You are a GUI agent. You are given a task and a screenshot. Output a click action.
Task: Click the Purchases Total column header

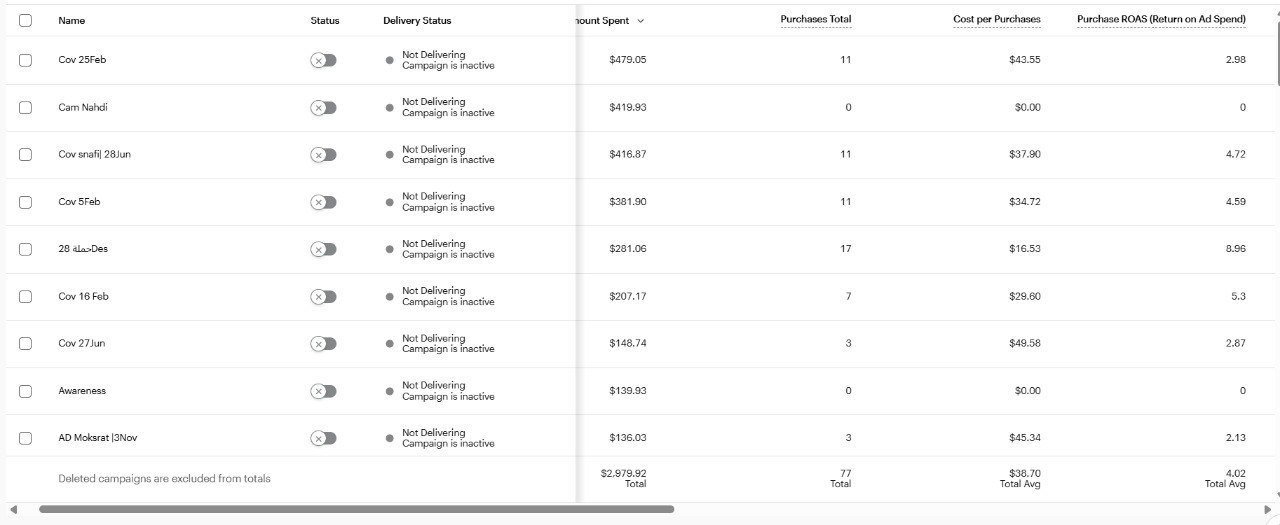point(815,20)
